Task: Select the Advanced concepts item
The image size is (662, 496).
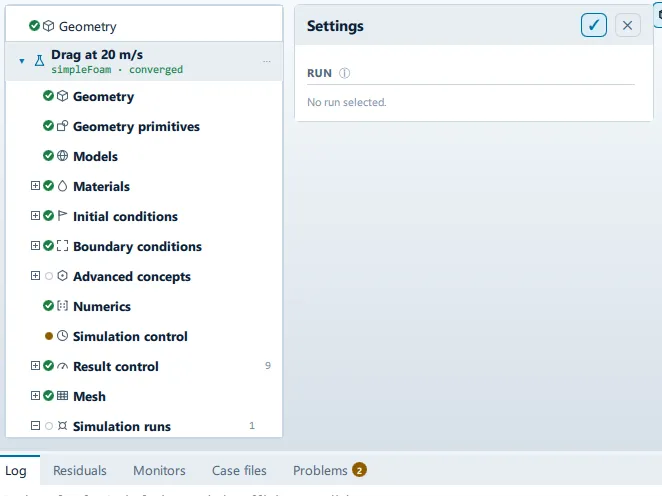Action: tap(144, 276)
